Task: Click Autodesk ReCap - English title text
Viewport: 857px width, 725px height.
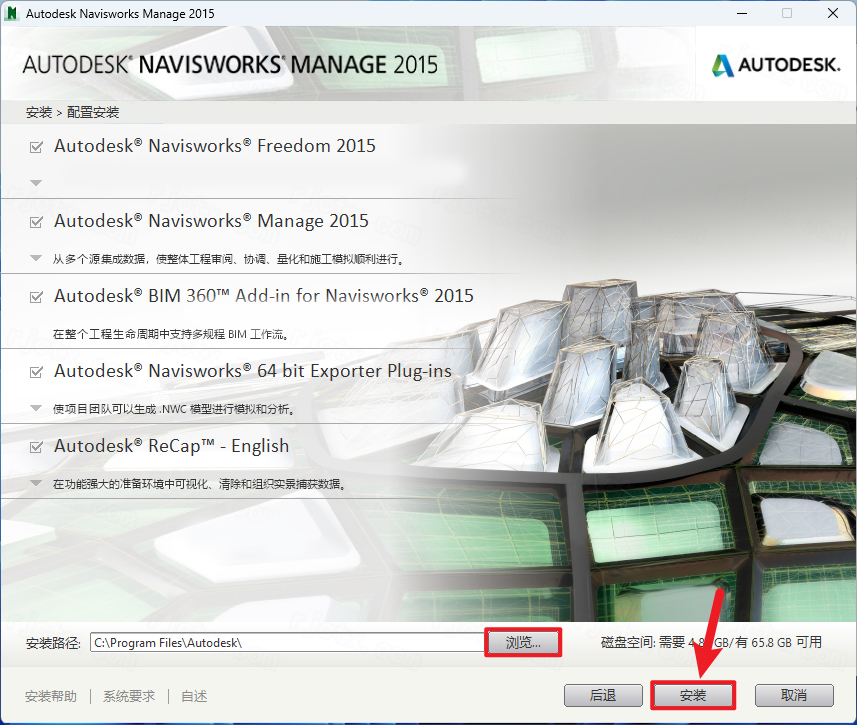Action: tap(171, 446)
